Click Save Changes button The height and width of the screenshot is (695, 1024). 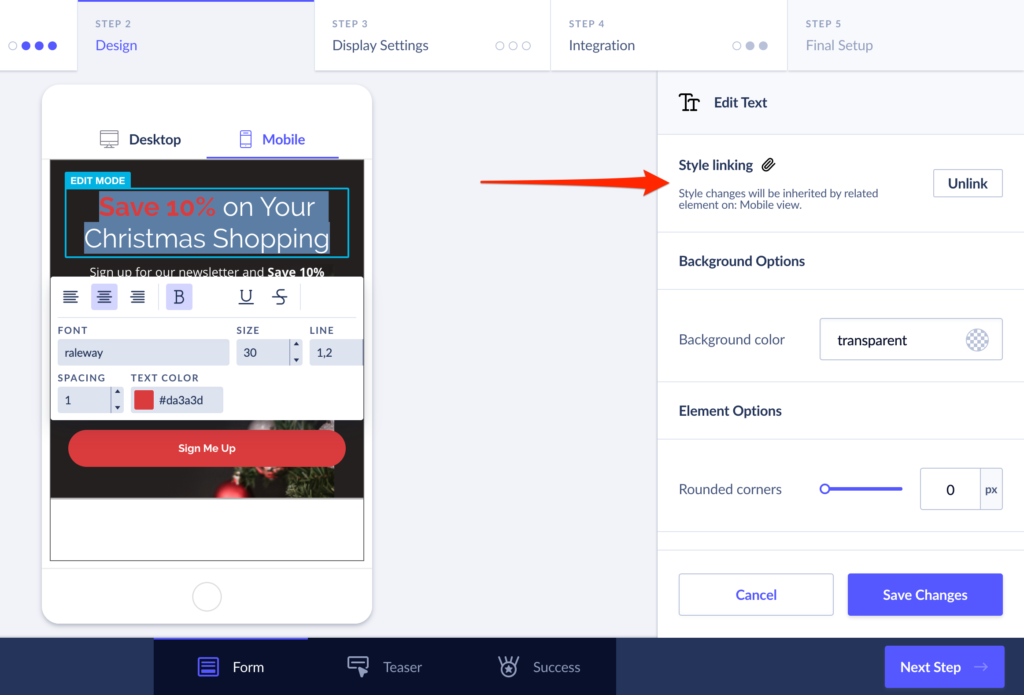point(924,595)
